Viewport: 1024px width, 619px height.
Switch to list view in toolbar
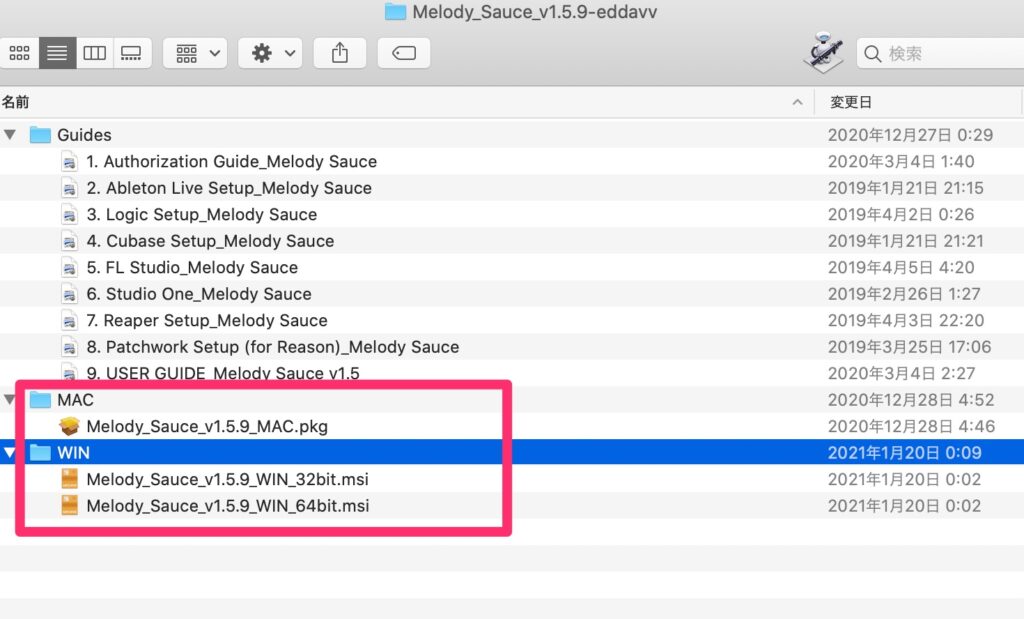57,53
